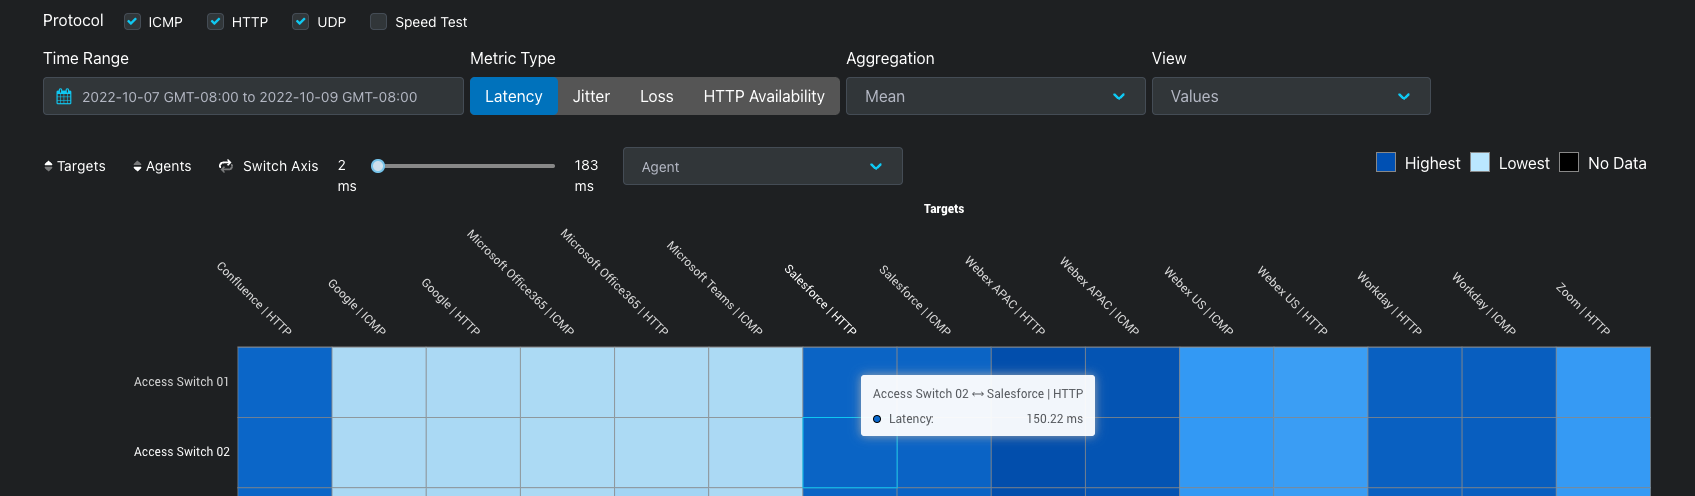Click Microsoft Office365 | ICMP column header

520,282
